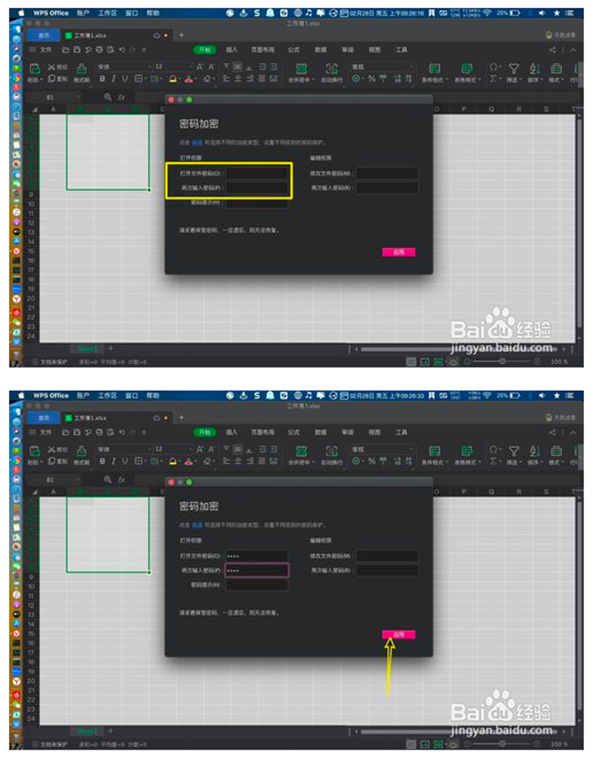This screenshot has height=757, width=600.
Task: Click the cut (剪切) scissors icon in bottom screenshot
Action: coord(49,448)
